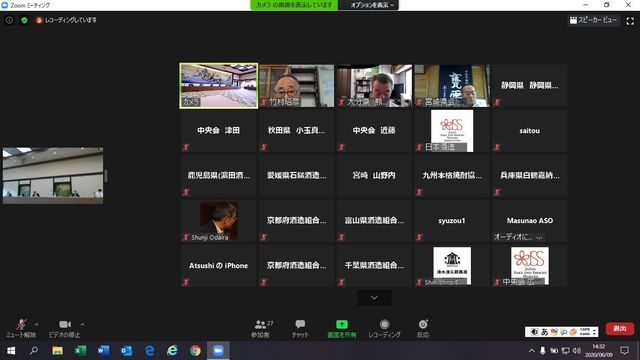Viewport: 640px width, 360px height.
Task: Toggle the recording button in toolbar
Action: pyautogui.click(x=384, y=329)
